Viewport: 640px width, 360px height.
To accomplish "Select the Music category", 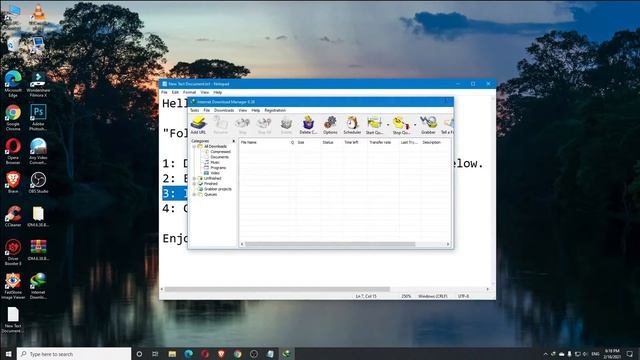I will click(x=215, y=162).
